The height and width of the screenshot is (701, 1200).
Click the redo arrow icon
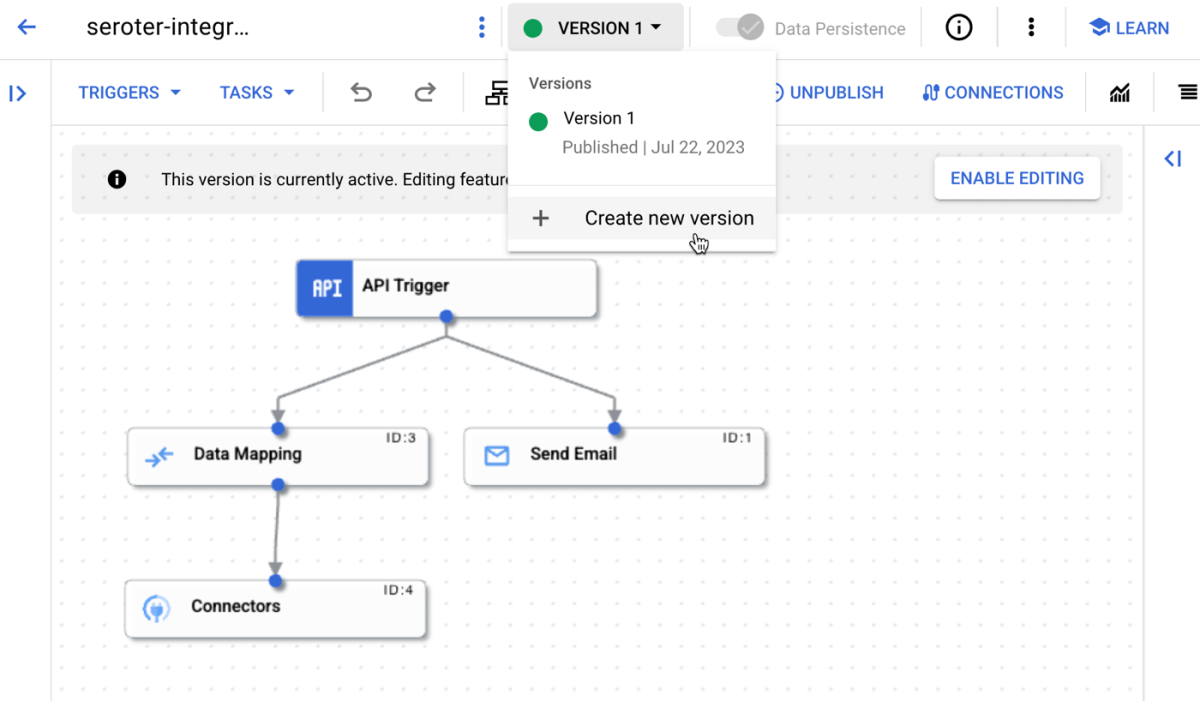424,92
